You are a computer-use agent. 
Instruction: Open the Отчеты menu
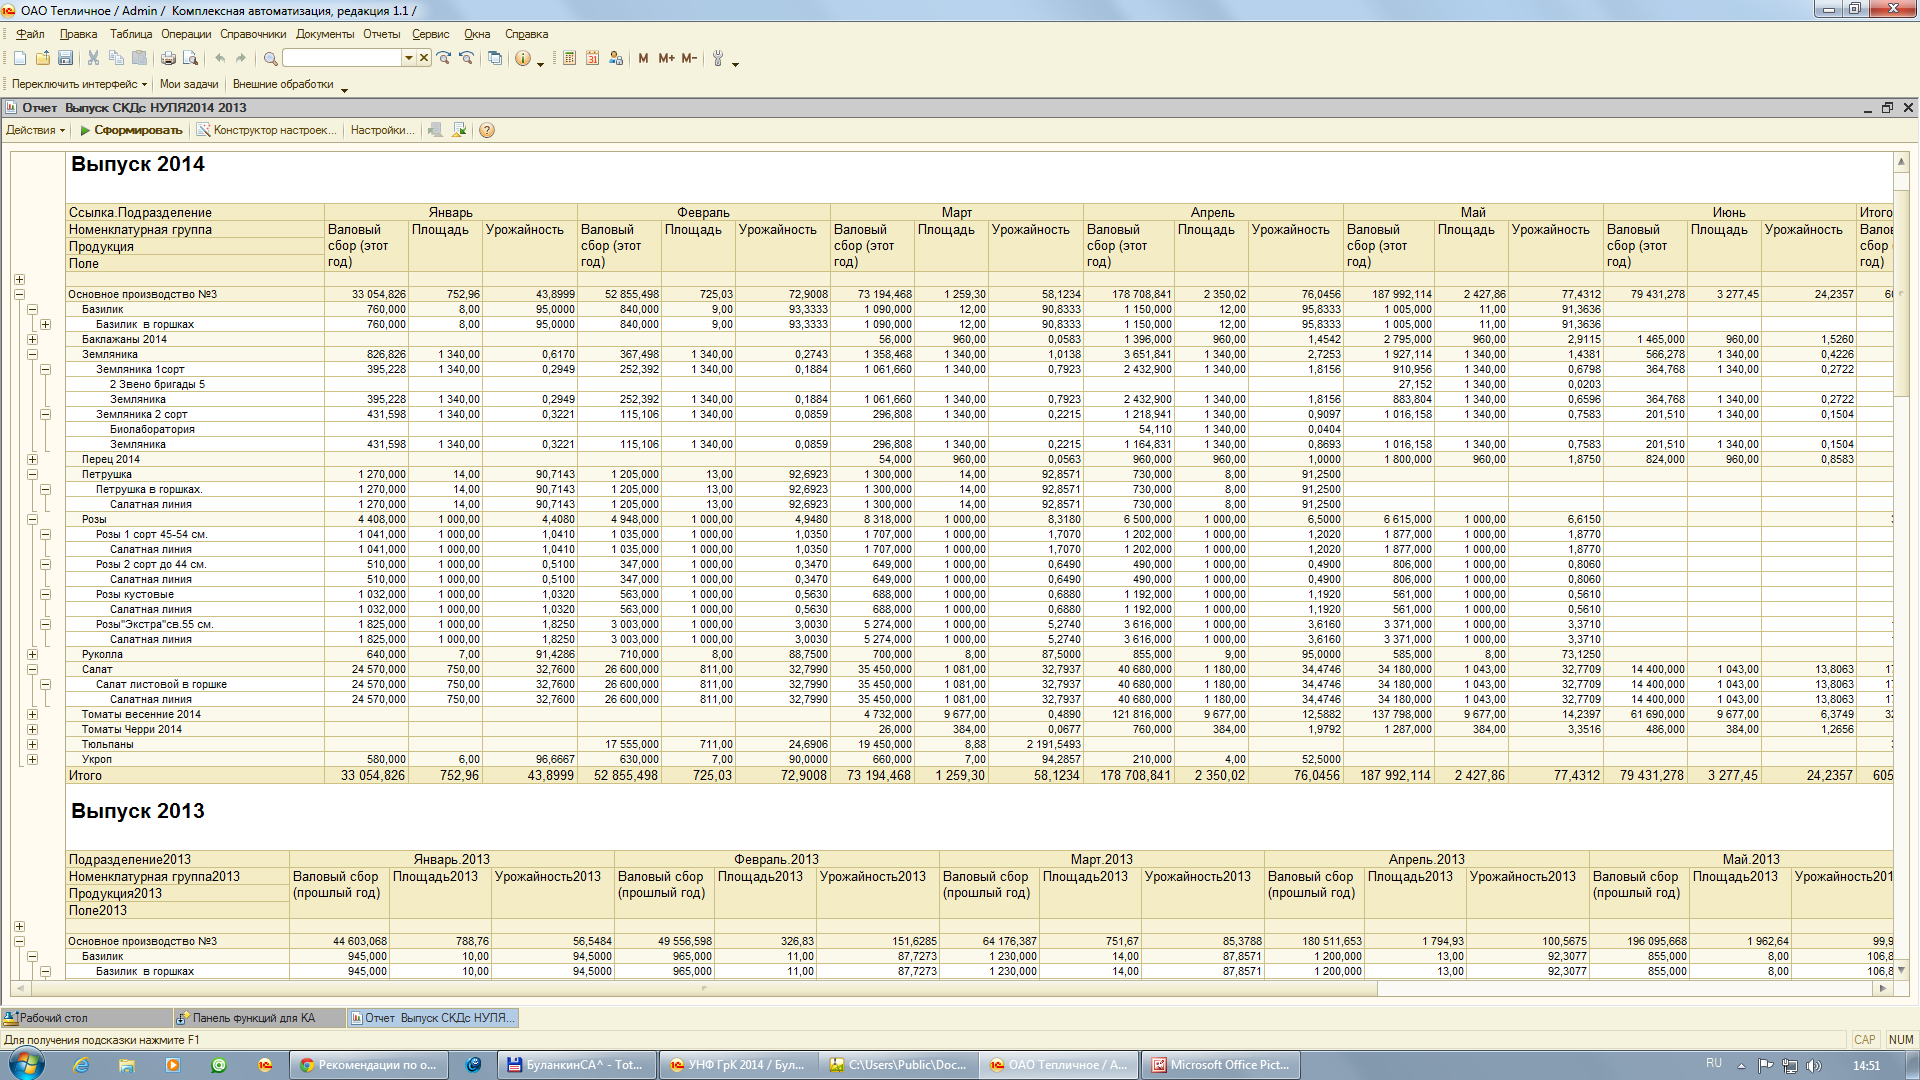[x=381, y=34]
